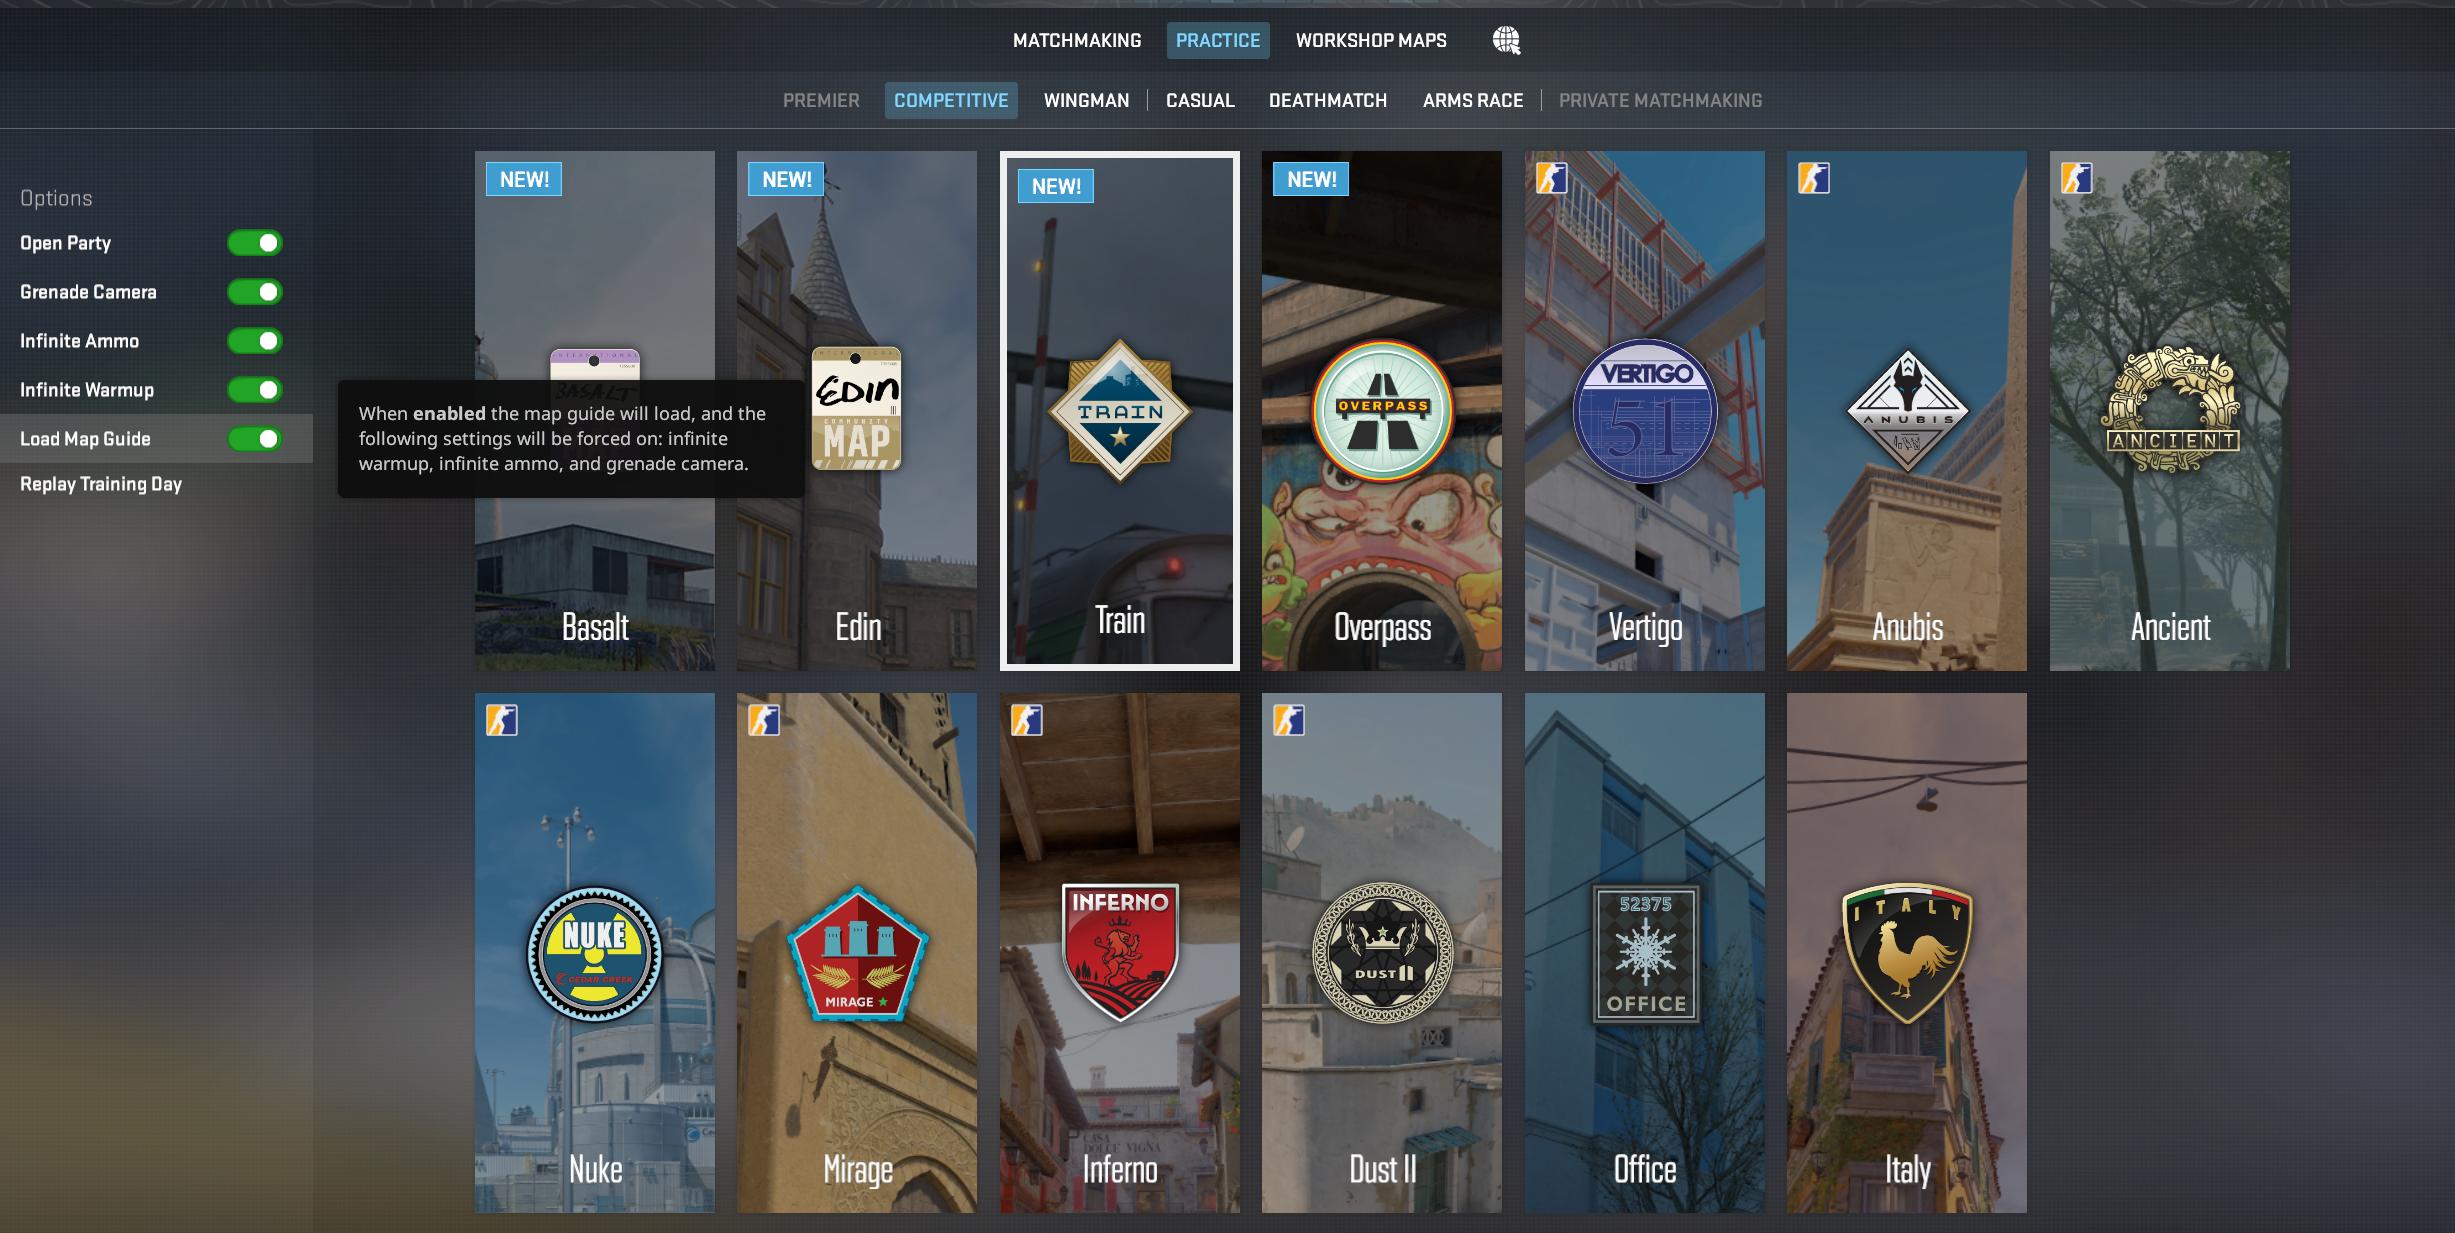2455x1233 pixels.
Task: Click the Anubis diamond map emblem
Action: (x=1907, y=411)
